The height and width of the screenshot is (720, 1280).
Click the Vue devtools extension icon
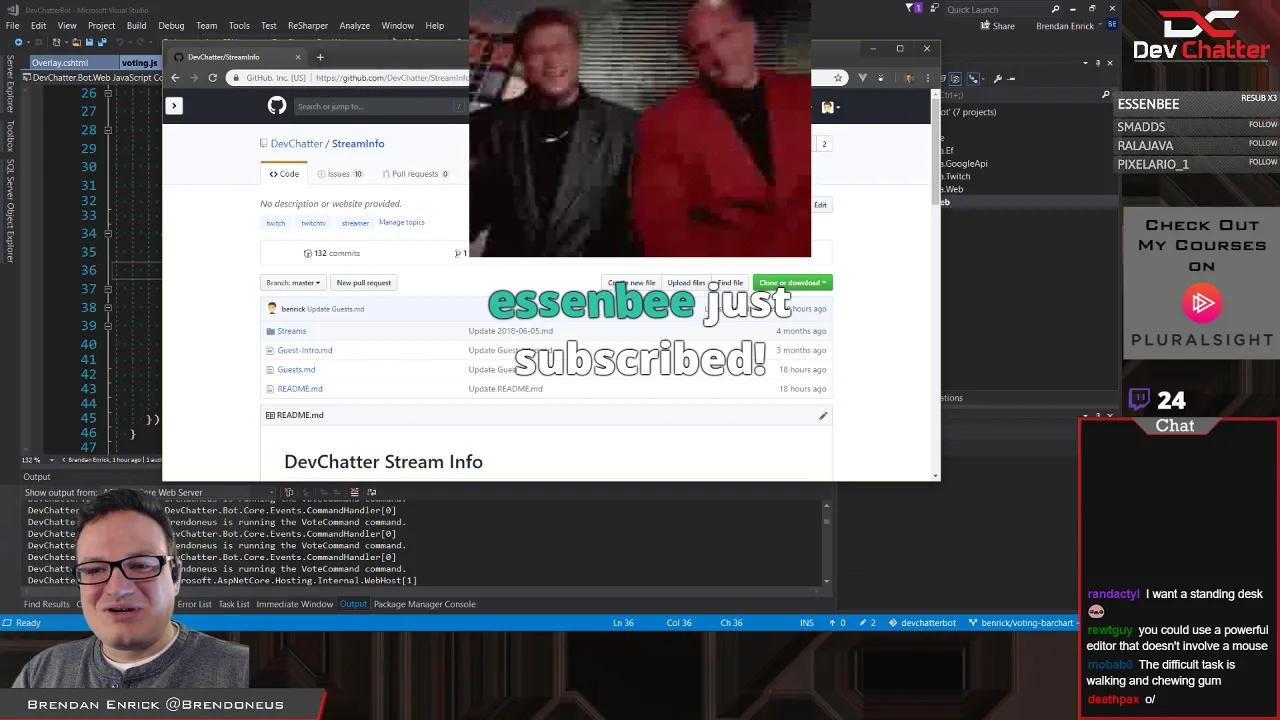(x=862, y=78)
